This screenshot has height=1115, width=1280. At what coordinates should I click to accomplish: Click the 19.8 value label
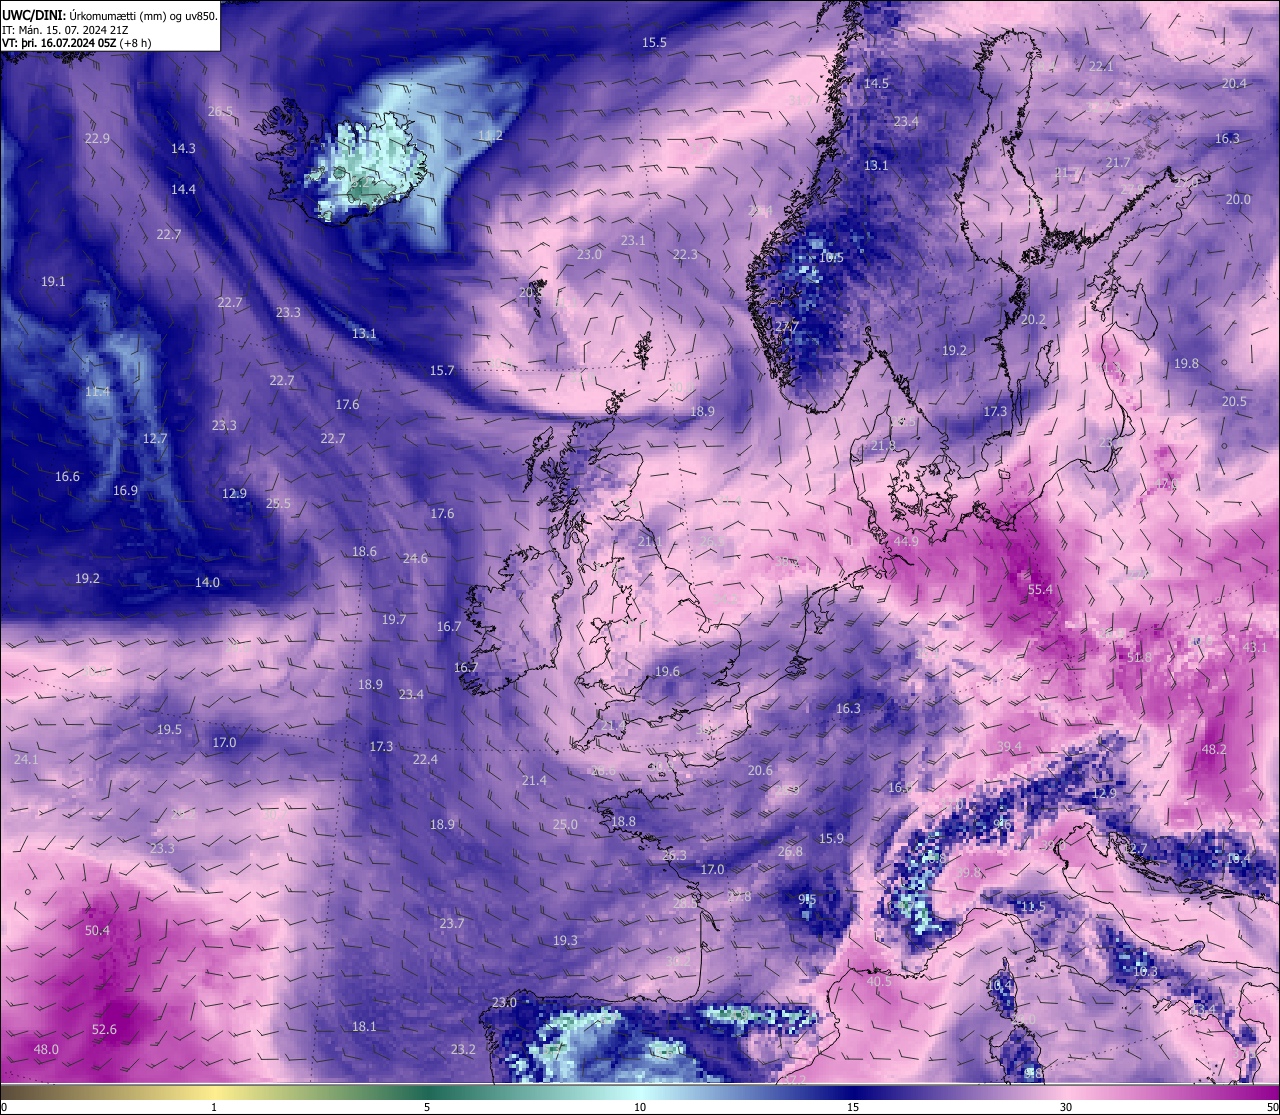1186,363
